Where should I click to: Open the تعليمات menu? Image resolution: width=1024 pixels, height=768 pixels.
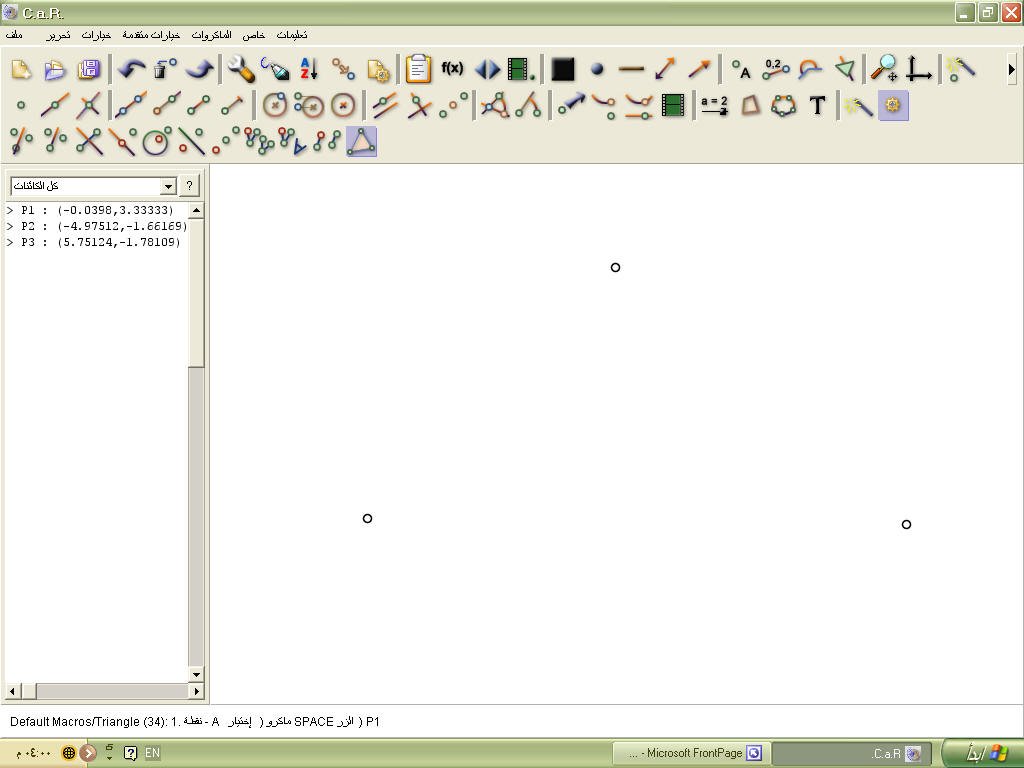click(292, 35)
